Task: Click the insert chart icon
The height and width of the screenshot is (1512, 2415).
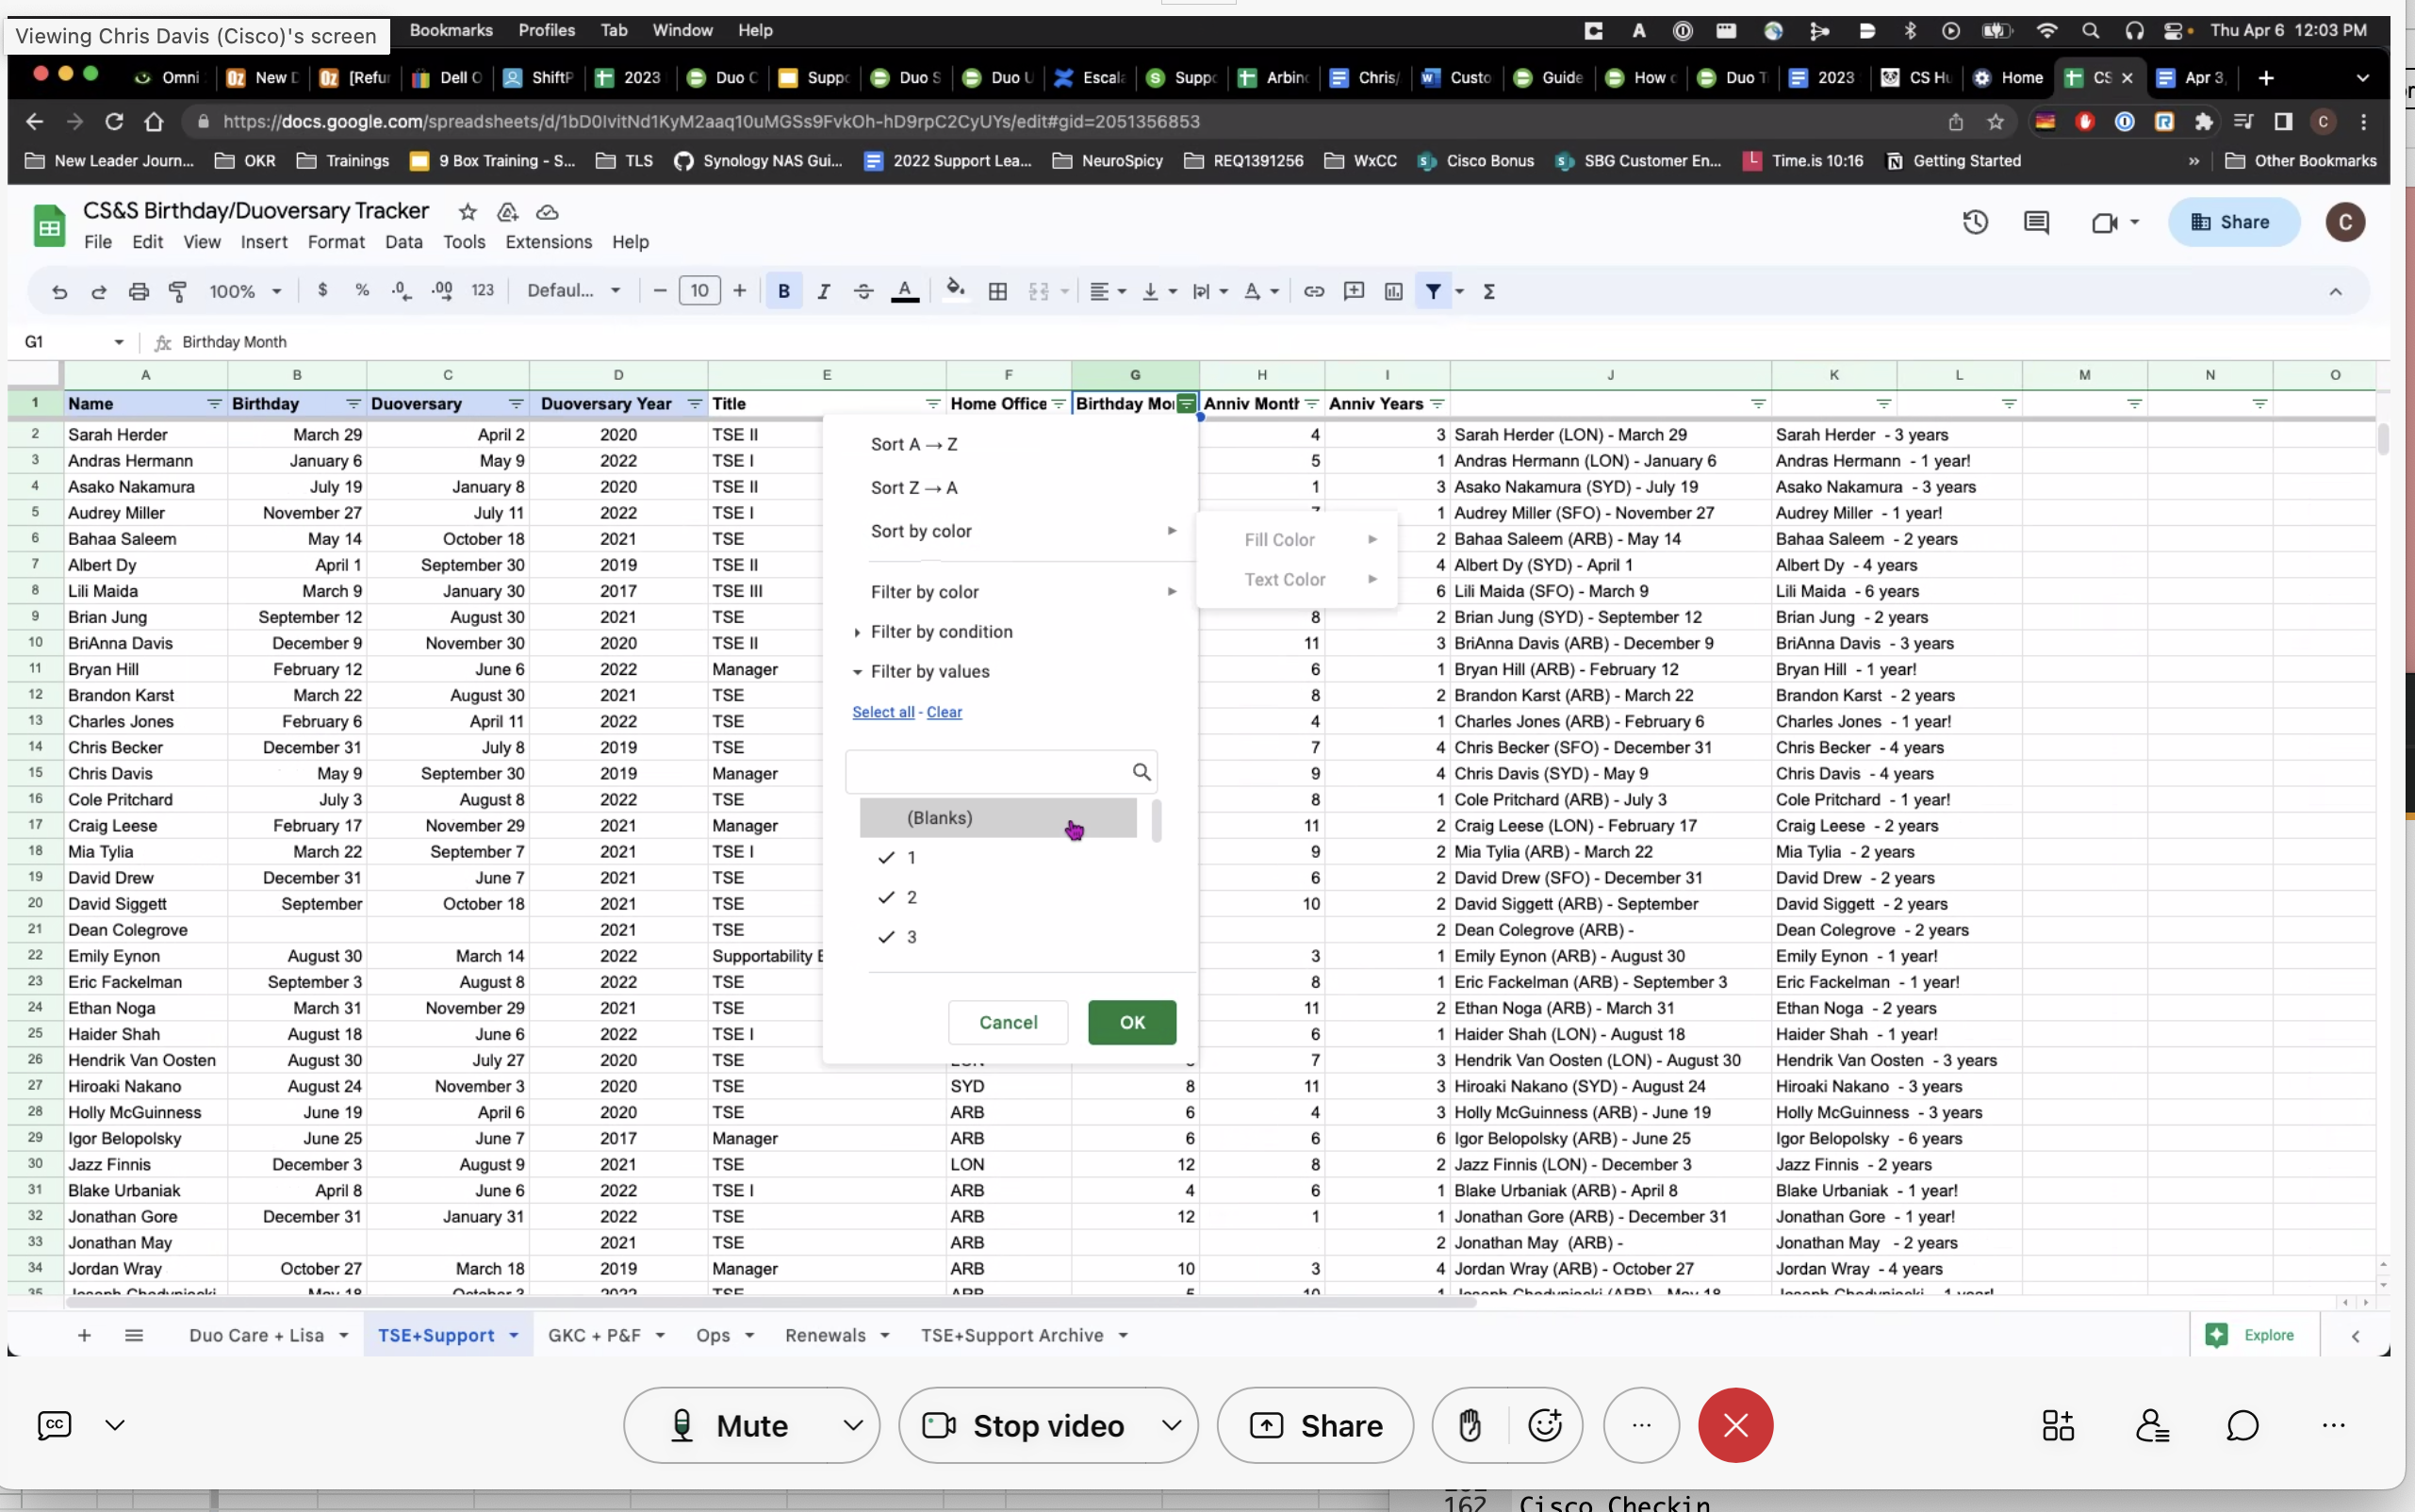Action: (x=1393, y=291)
